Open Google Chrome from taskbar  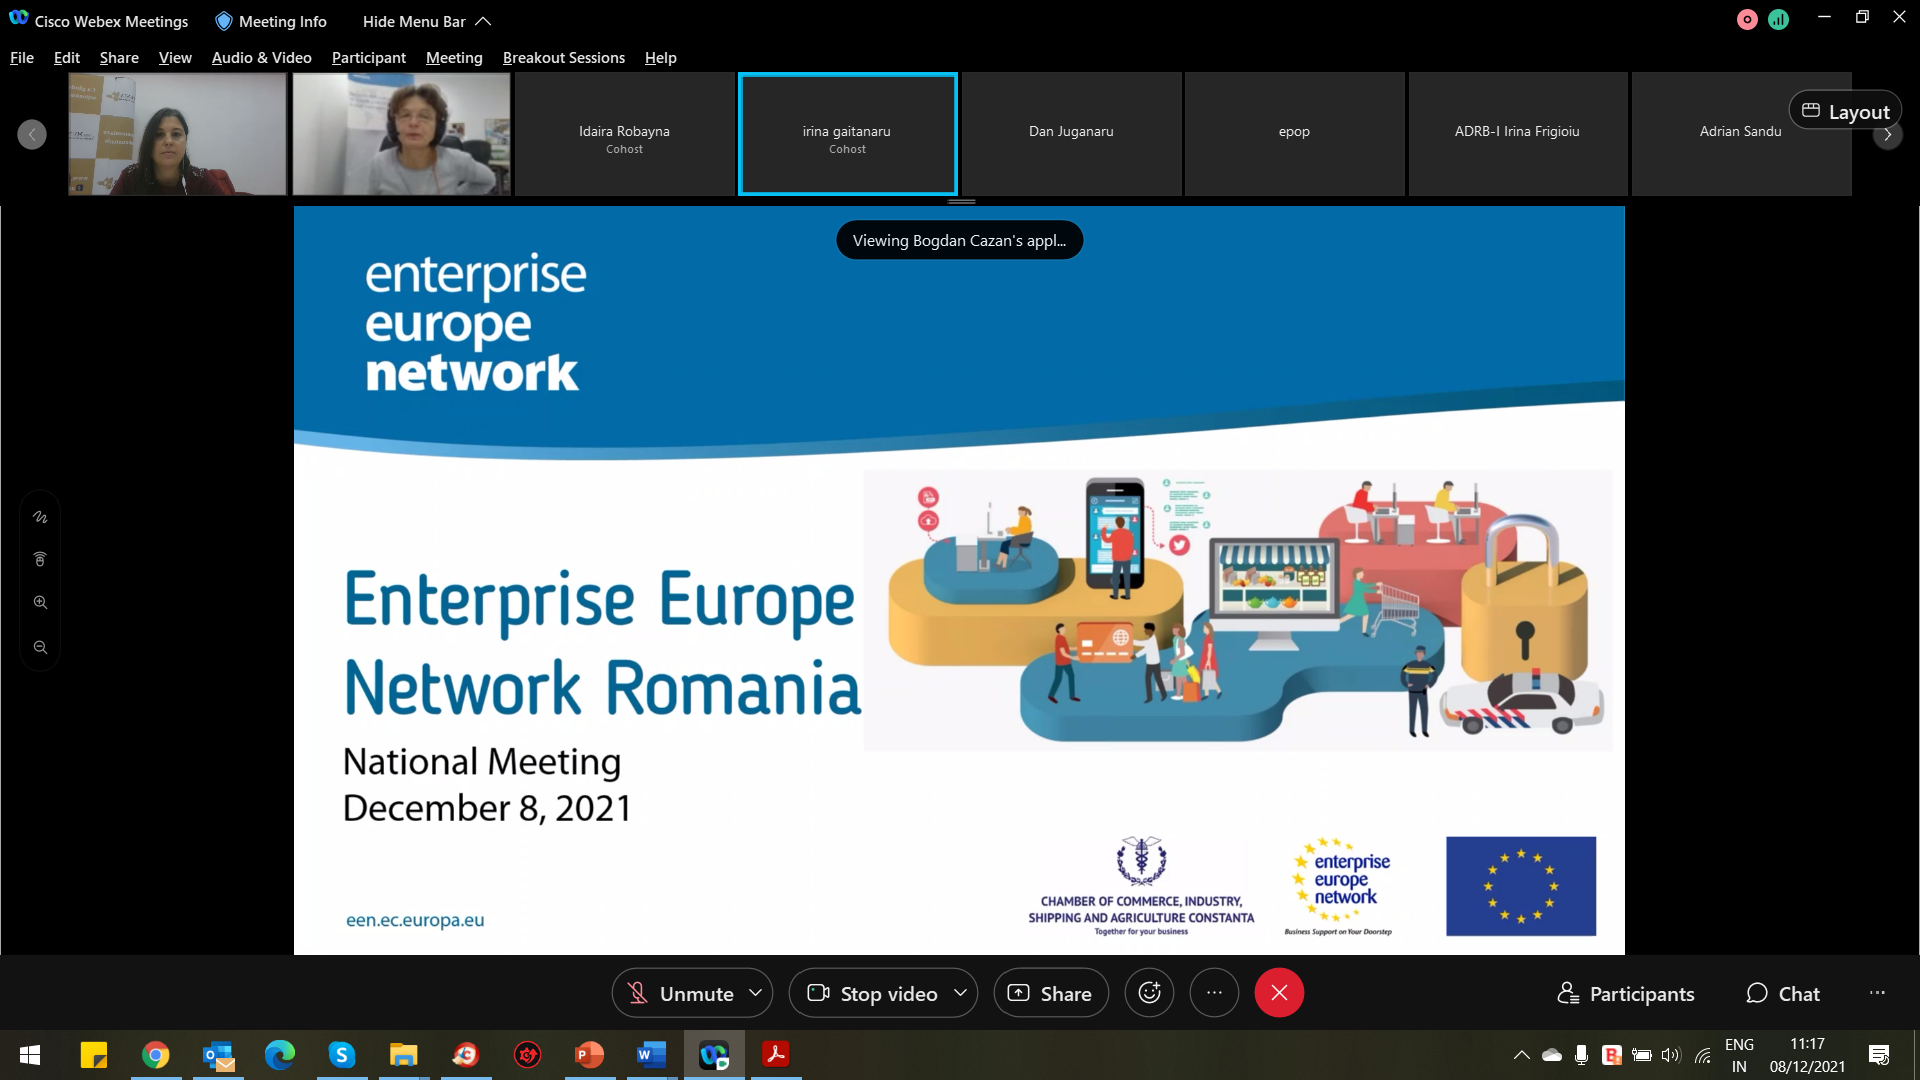[156, 1055]
